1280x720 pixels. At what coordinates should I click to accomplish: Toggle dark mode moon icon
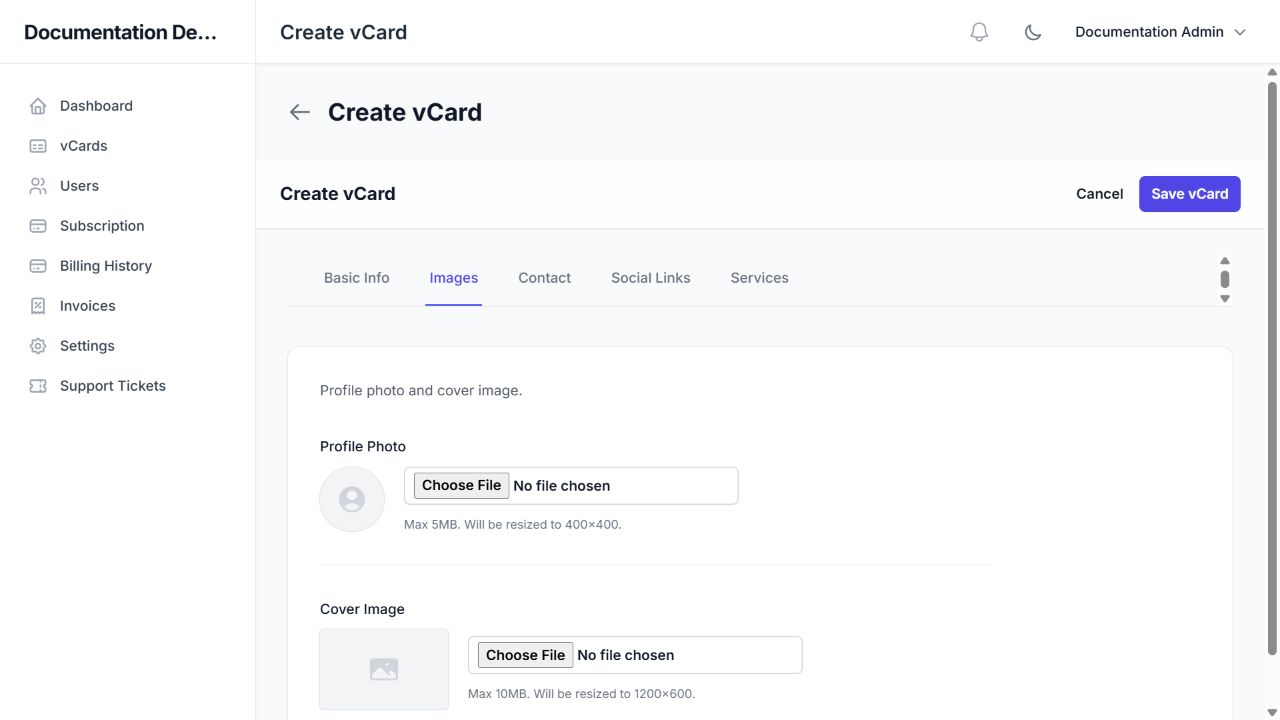1033,32
